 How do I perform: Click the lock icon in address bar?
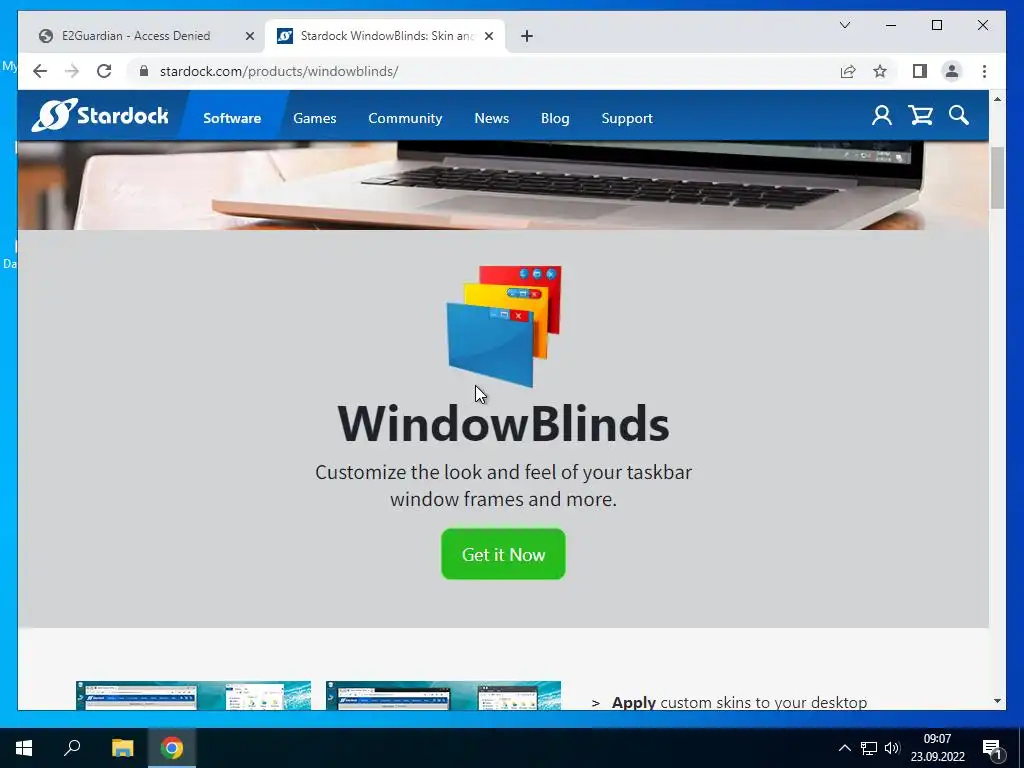[144, 71]
